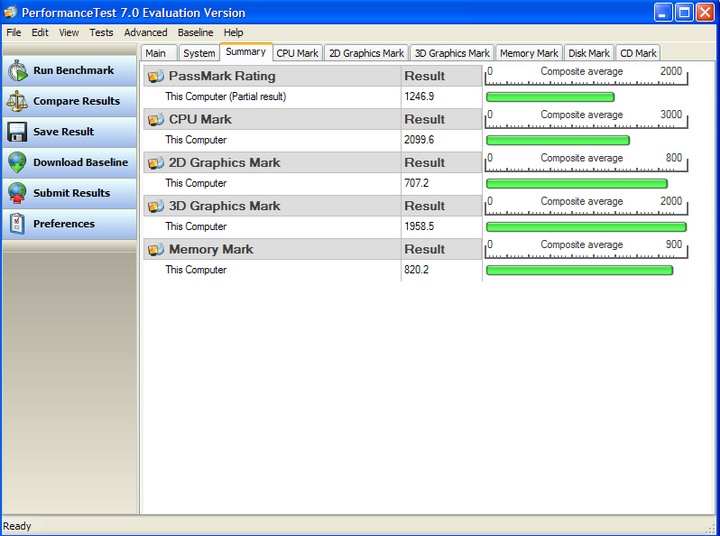The height and width of the screenshot is (536, 720).
Task: Click the floppy disk icon beside Save Result
Action: tap(17, 132)
